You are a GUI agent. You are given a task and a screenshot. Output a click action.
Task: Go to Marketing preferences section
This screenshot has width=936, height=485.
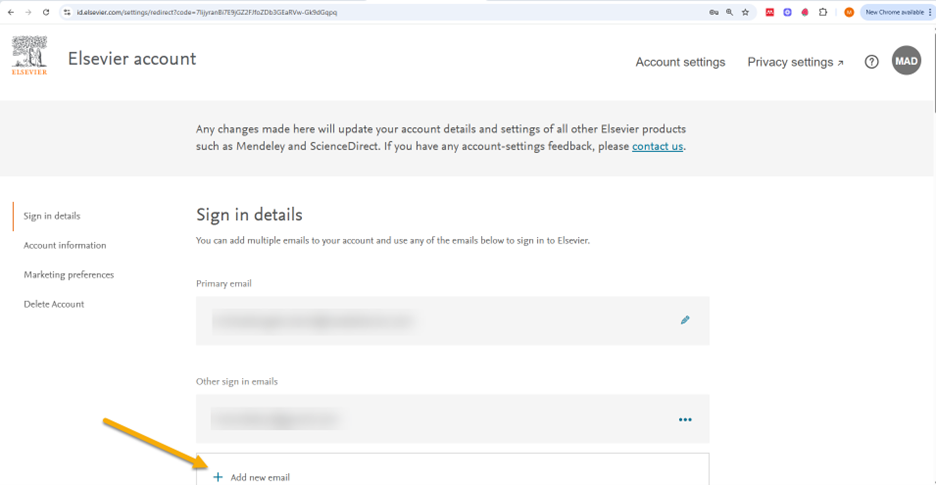(69, 275)
